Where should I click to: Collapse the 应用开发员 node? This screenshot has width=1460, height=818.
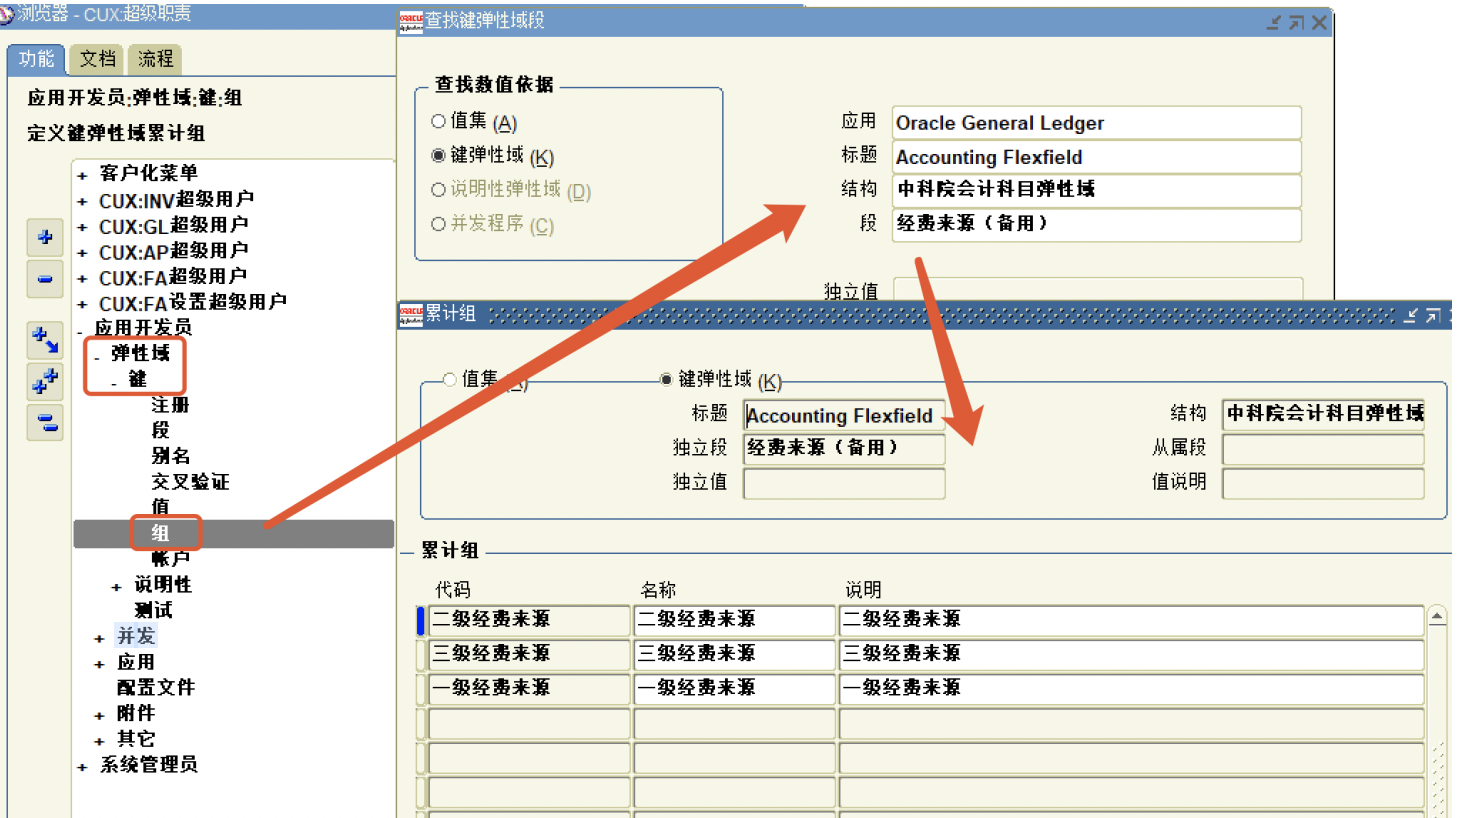pos(80,330)
